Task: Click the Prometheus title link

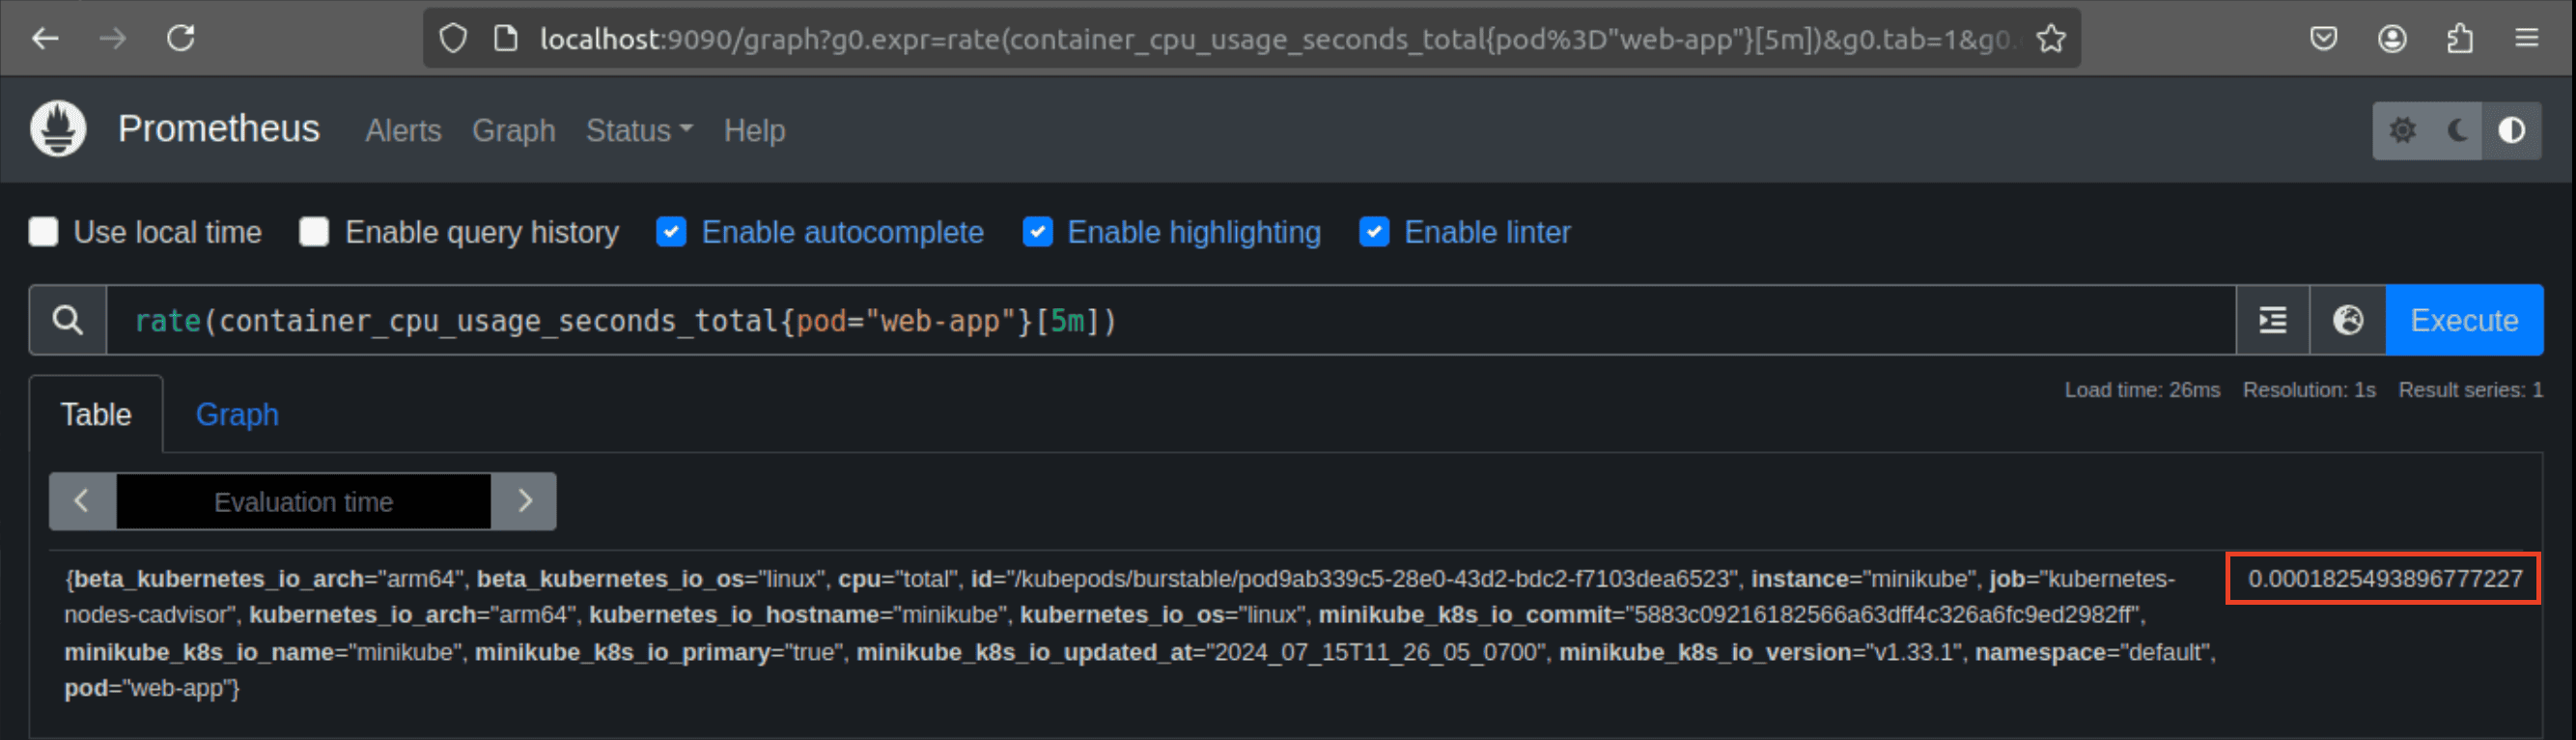Action: (x=218, y=129)
